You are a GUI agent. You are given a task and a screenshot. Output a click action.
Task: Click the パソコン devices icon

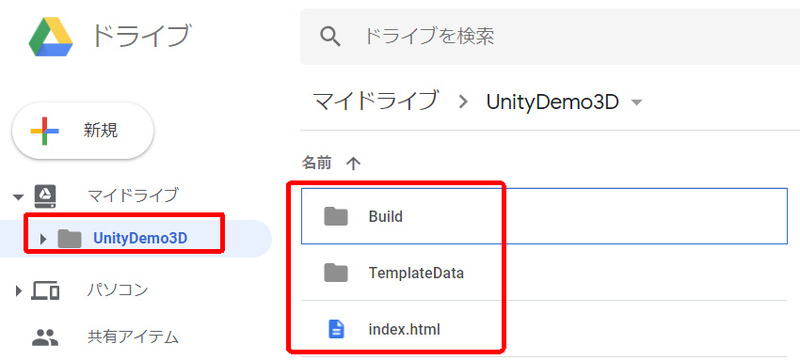pos(45,291)
